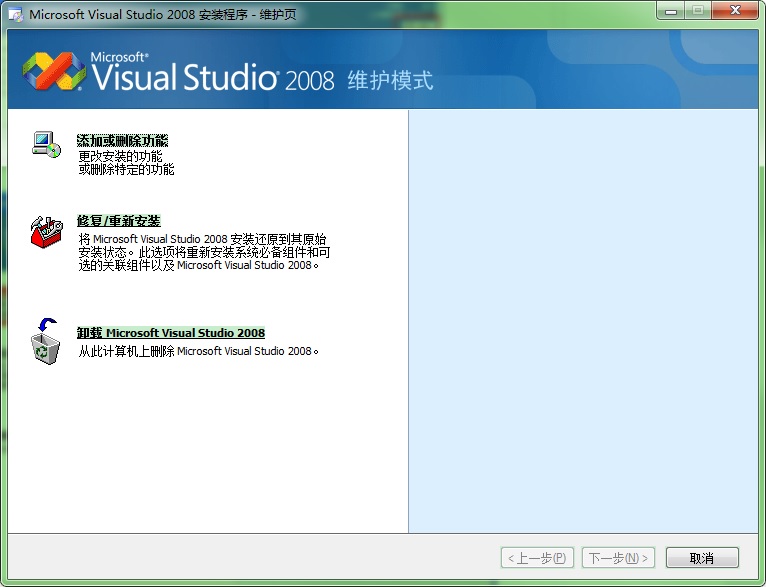Screen dimensions: 766x587
Task: Click the text 或删除特定的功能
Action: tap(126, 169)
